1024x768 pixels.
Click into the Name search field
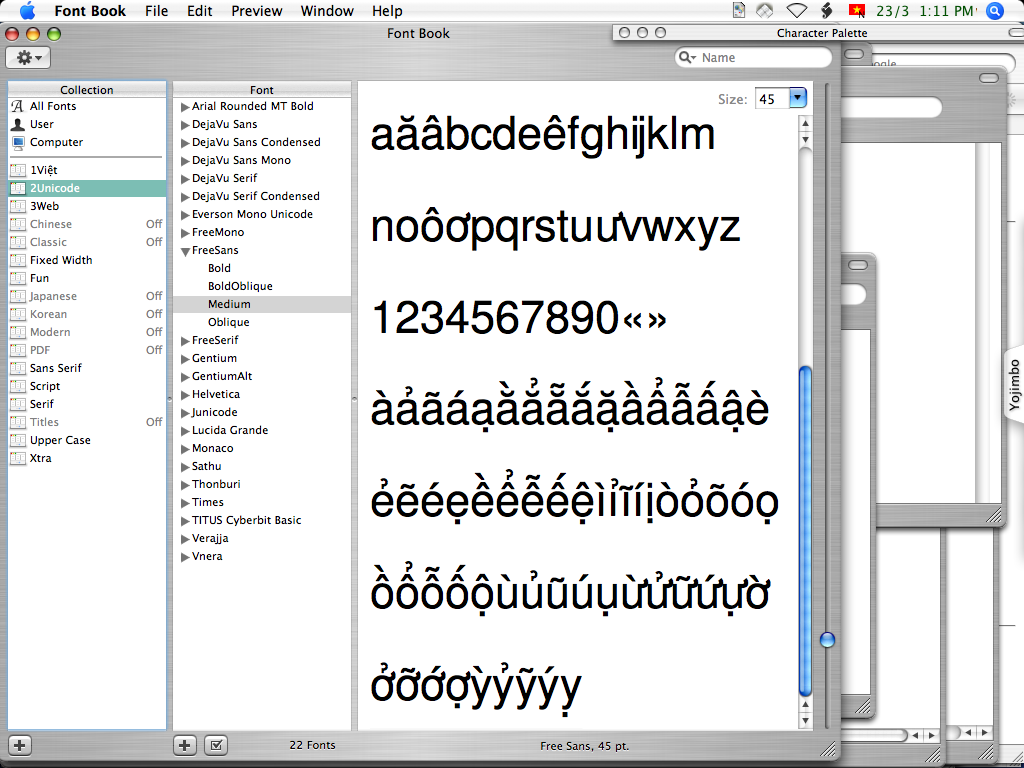pos(754,58)
